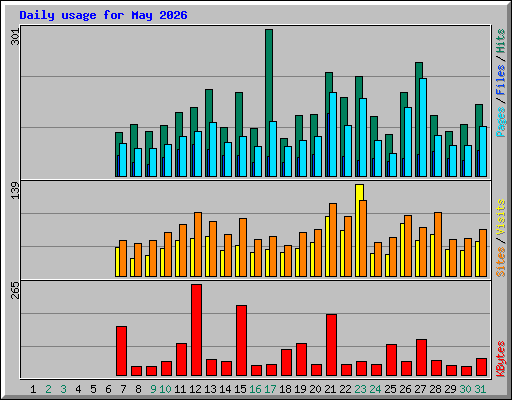The image size is (512, 400).
Task: Click day label 29 on the x-axis
Action: pyautogui.click(x=450, y=389)
